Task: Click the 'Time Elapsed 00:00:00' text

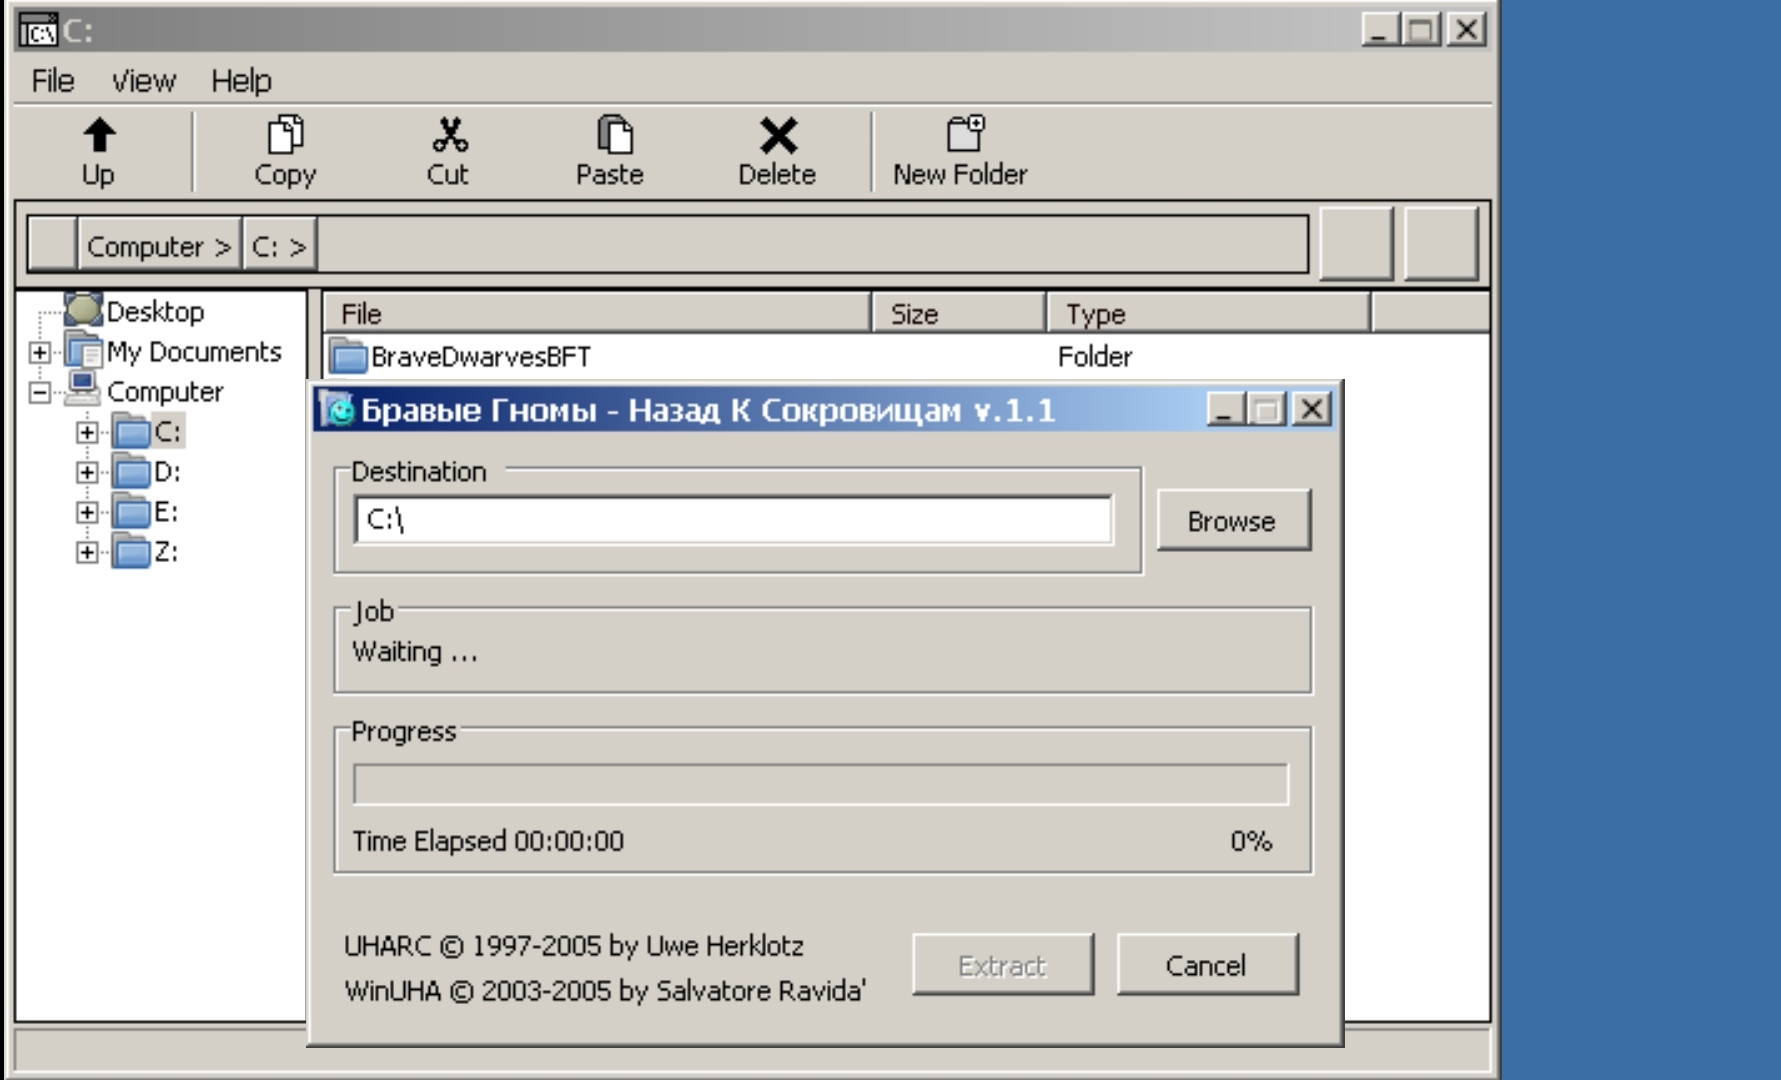Action: point(488,841)
